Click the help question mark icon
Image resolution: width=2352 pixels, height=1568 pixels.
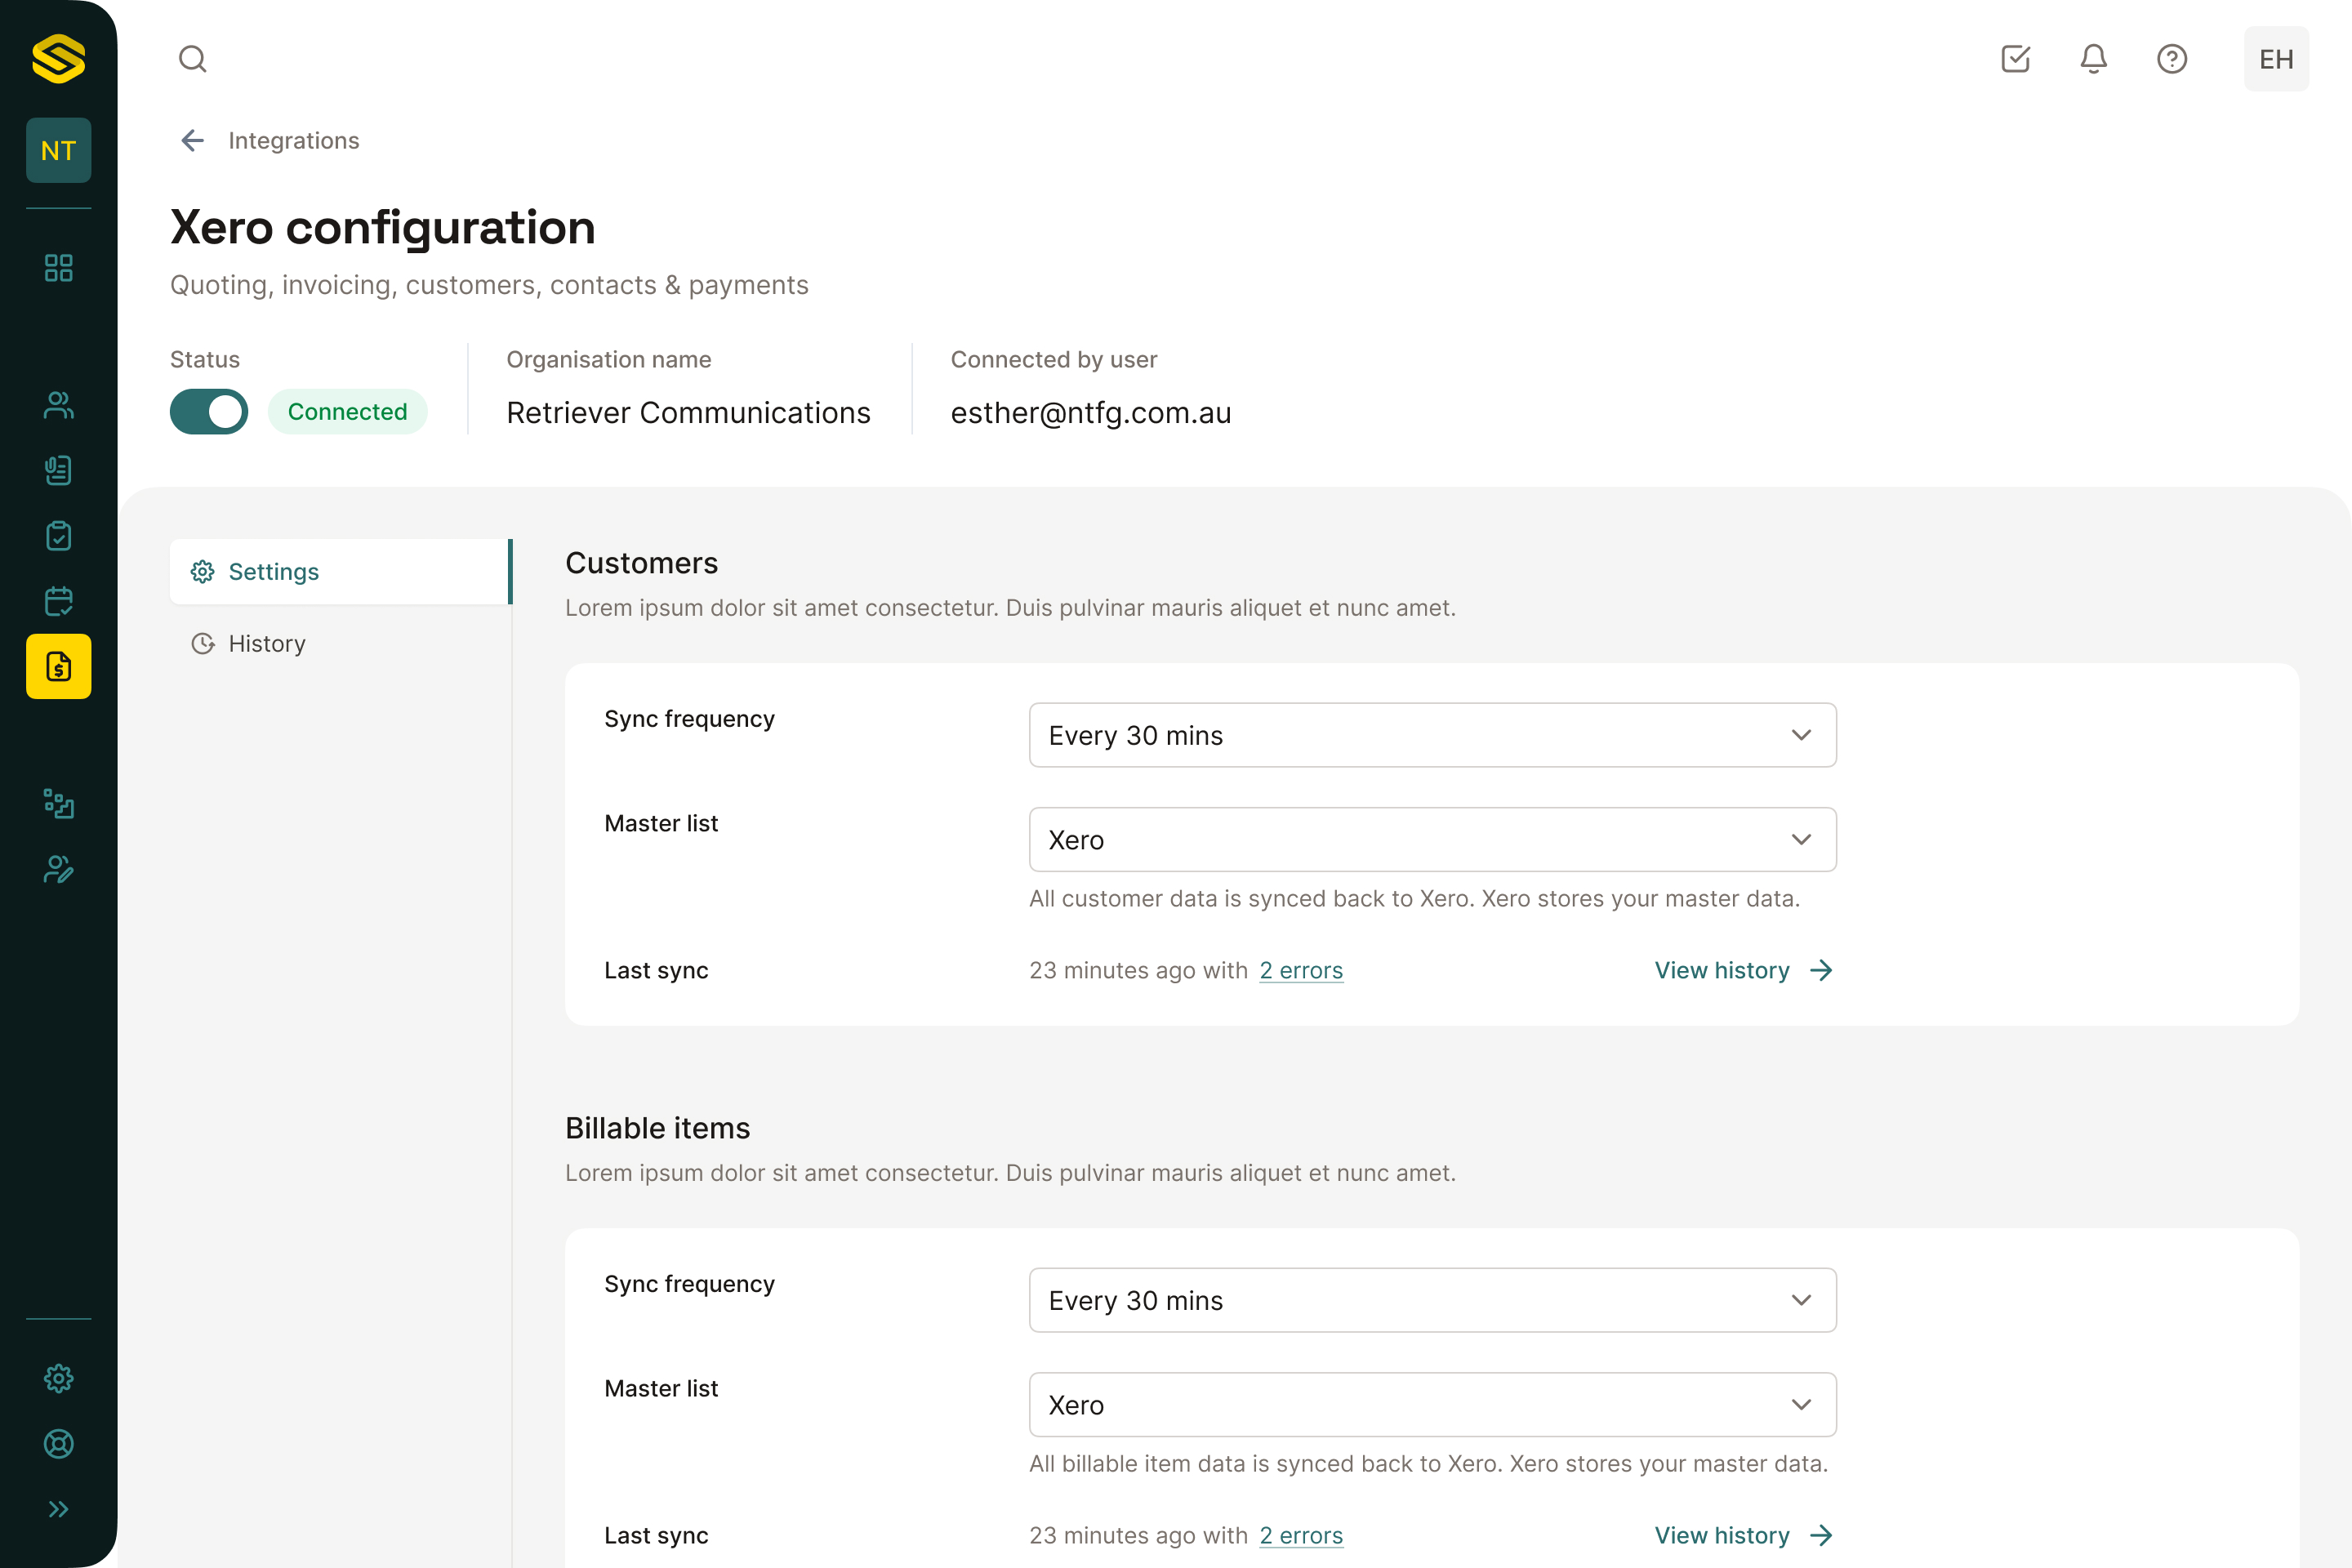(x=2171, y=59)
